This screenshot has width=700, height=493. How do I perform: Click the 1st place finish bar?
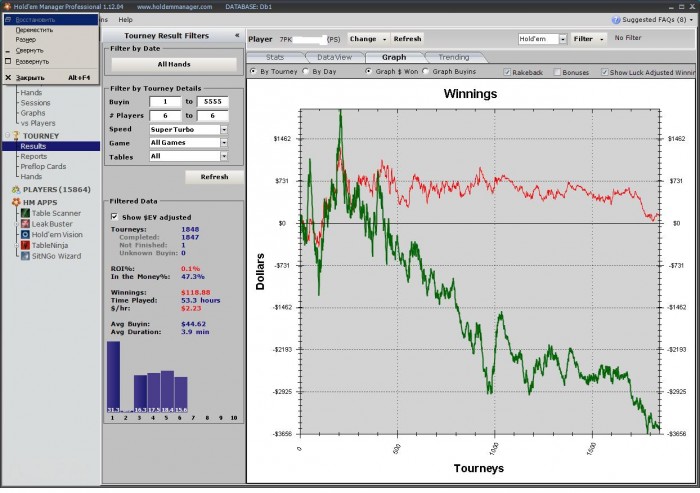[113, 377]
